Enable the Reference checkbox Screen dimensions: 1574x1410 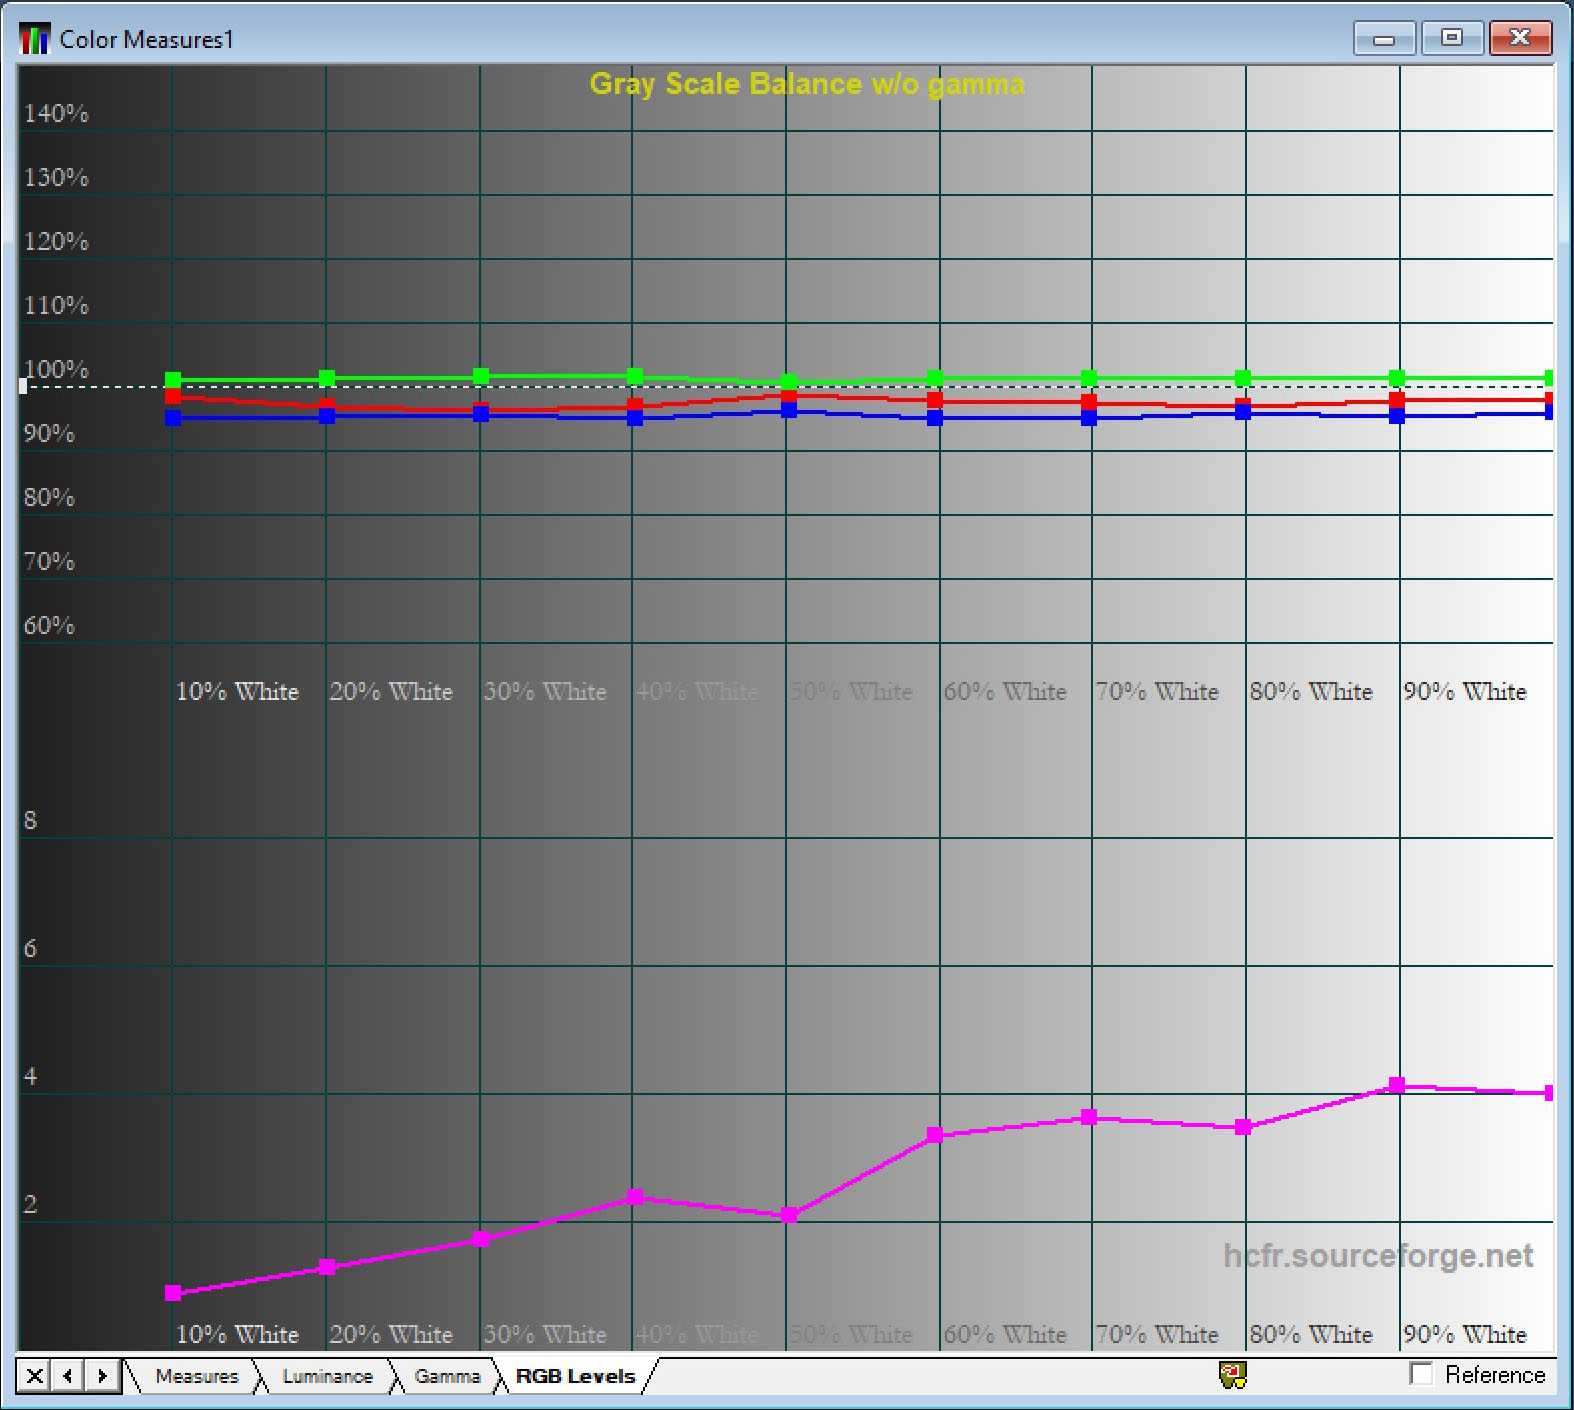[1421, 1374]
